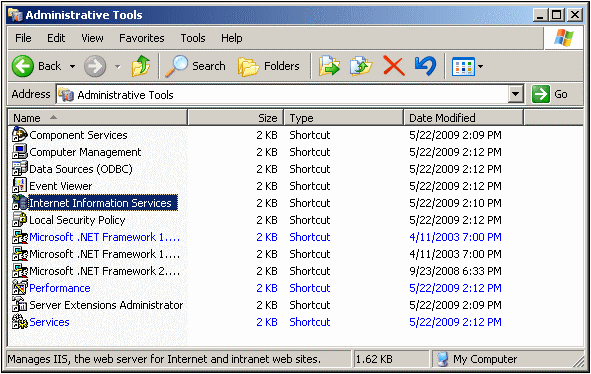Select the Local Security Policy icon
Image resolution: width=591 pixels, height=374 pixels.
[x=20, y=219]
